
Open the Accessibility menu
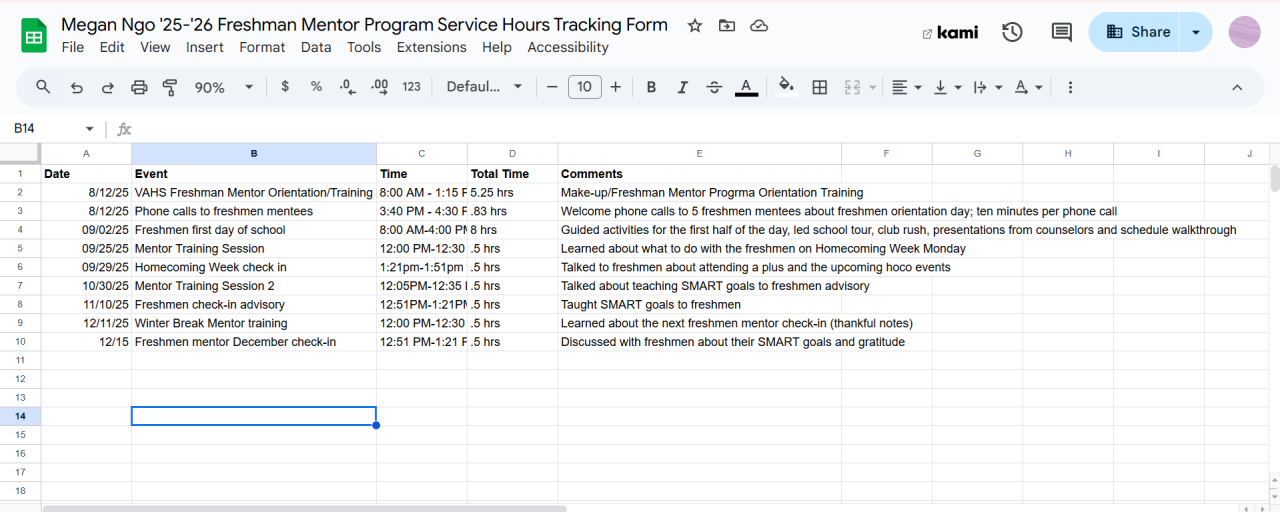[568, 47]
